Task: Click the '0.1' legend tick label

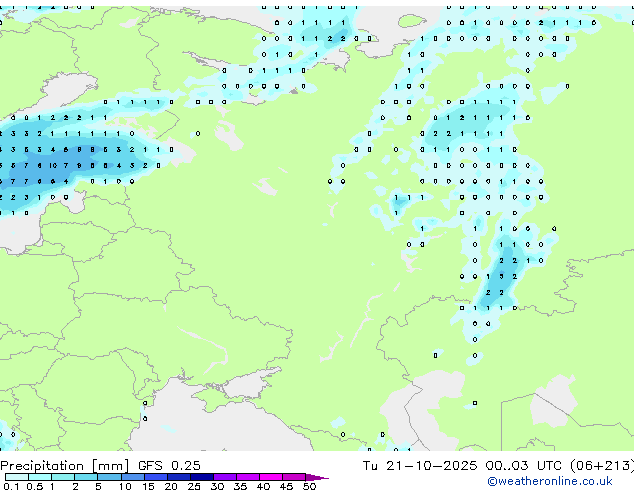Action: pyautogui.click(x=11, y=486)
